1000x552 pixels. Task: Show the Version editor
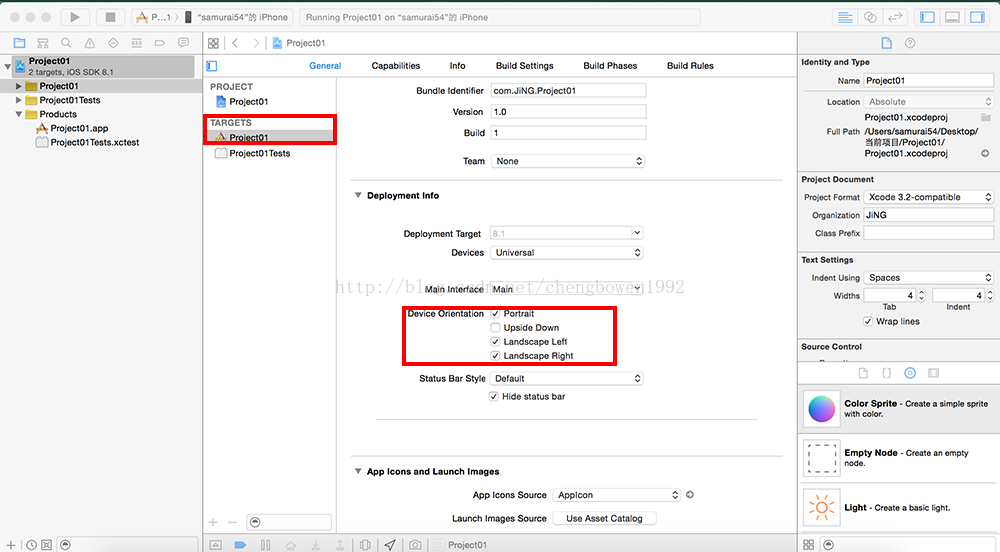click(895, 17)
